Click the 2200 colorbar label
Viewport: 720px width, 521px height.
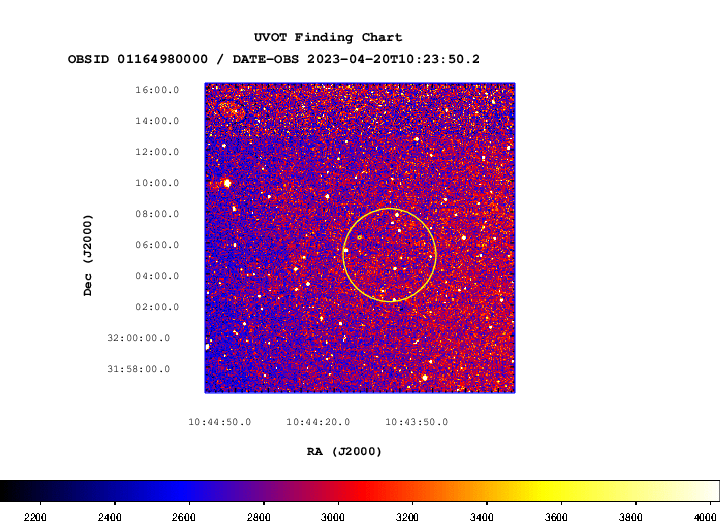[x=35, y=517]
